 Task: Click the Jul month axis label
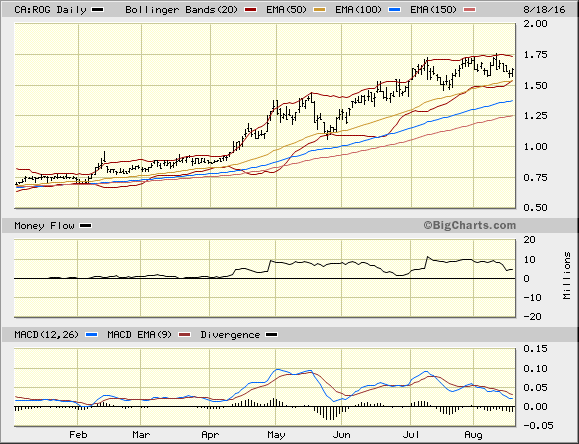(411, 435)
